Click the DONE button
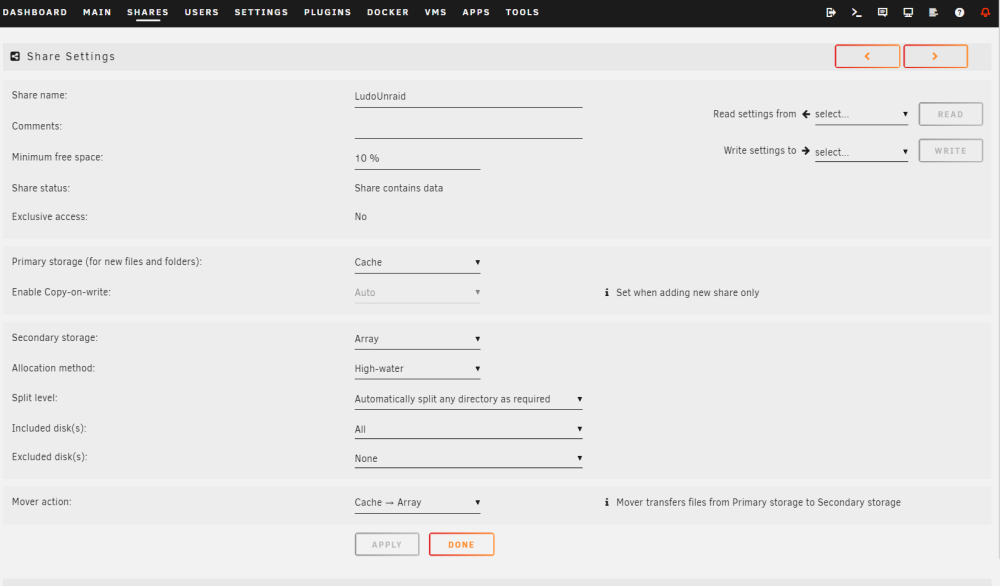The image size is (1000, 586). (461, 545)
